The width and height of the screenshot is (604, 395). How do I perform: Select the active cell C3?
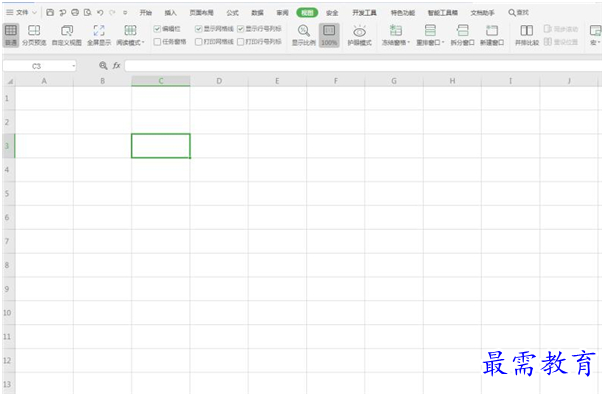point(161,146)
